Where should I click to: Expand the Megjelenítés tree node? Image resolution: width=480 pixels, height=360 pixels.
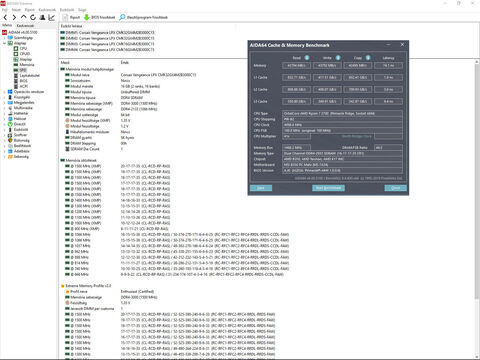coord(4,102)
